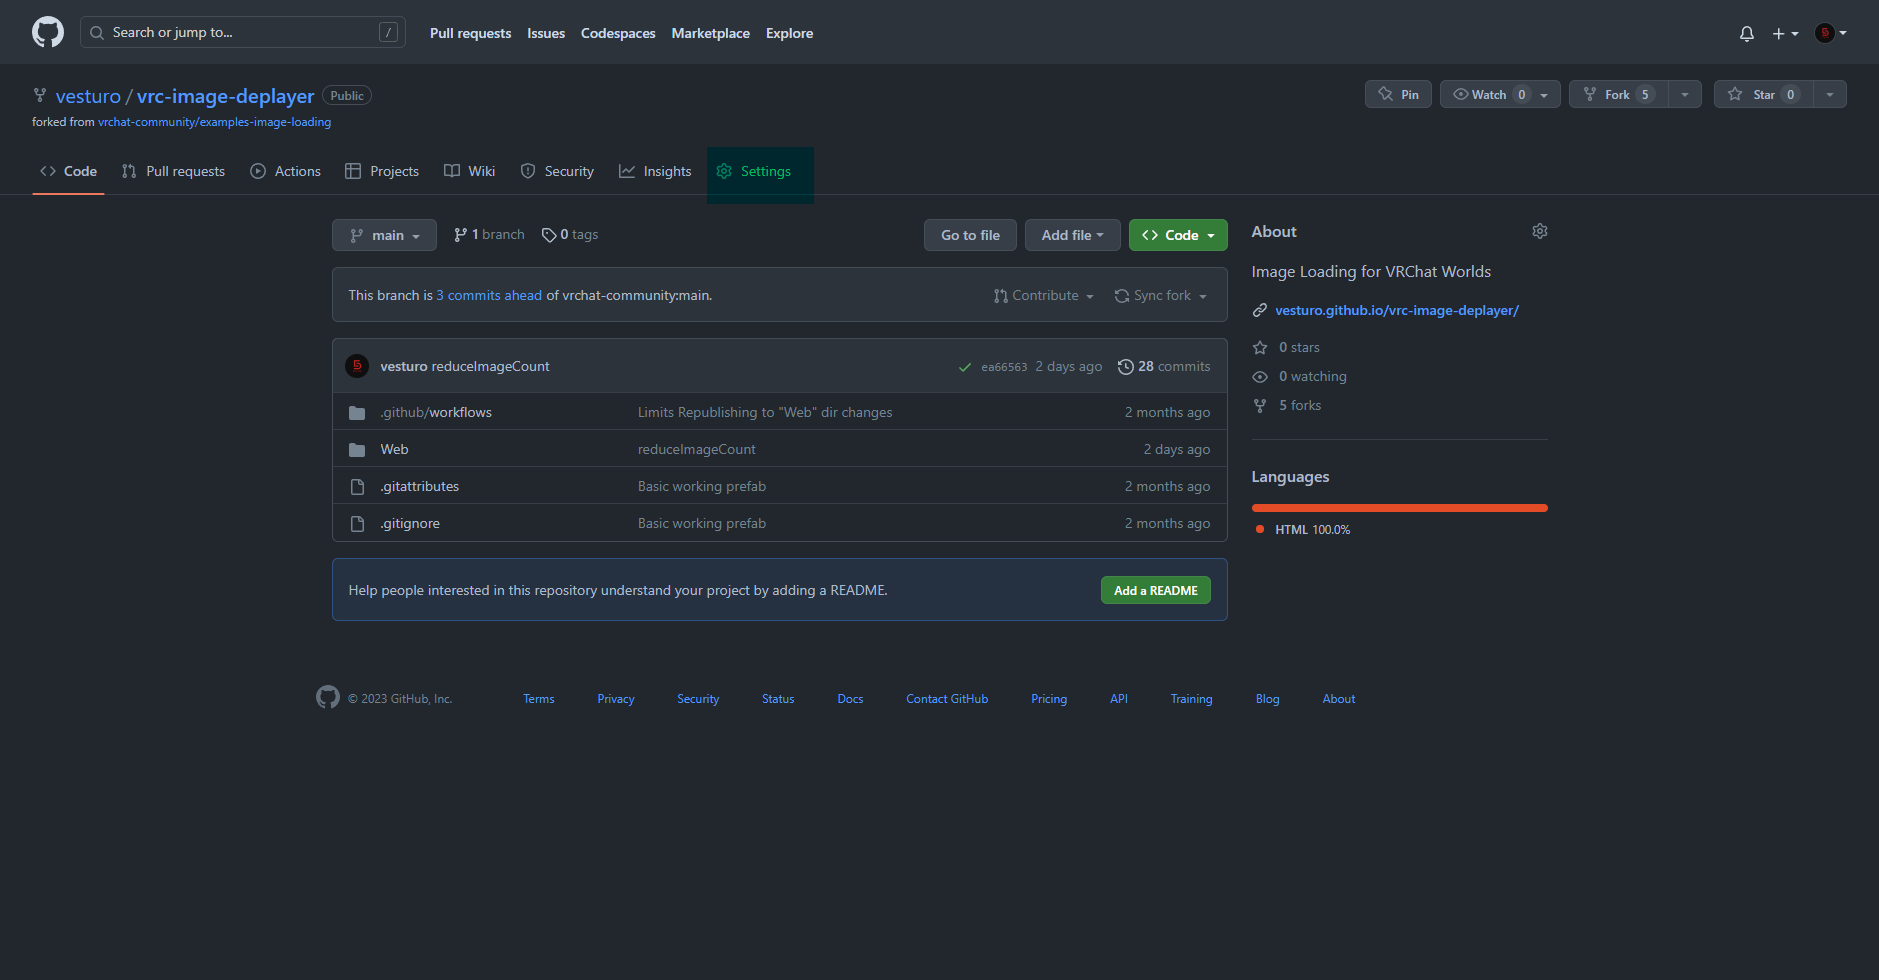
Task: Pin this repository
Action: (x=1398, y=94)
